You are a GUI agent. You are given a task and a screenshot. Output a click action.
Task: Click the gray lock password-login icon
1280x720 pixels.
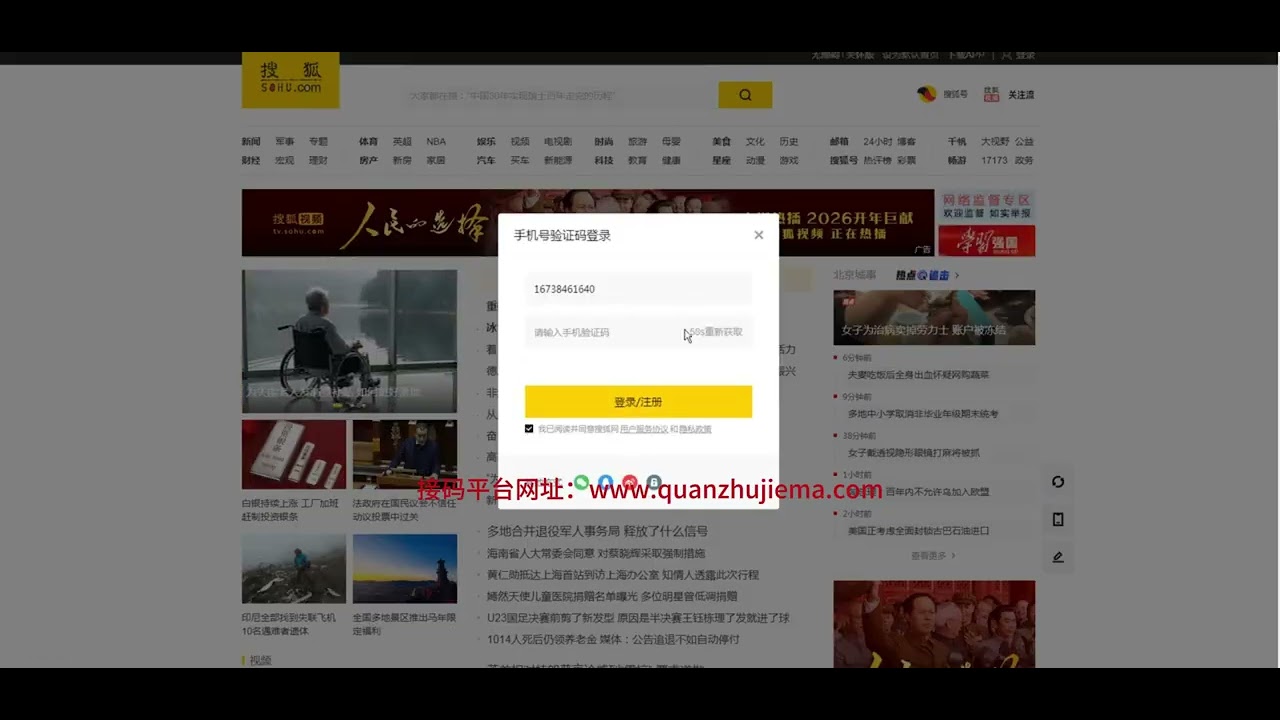coord(654,483)
